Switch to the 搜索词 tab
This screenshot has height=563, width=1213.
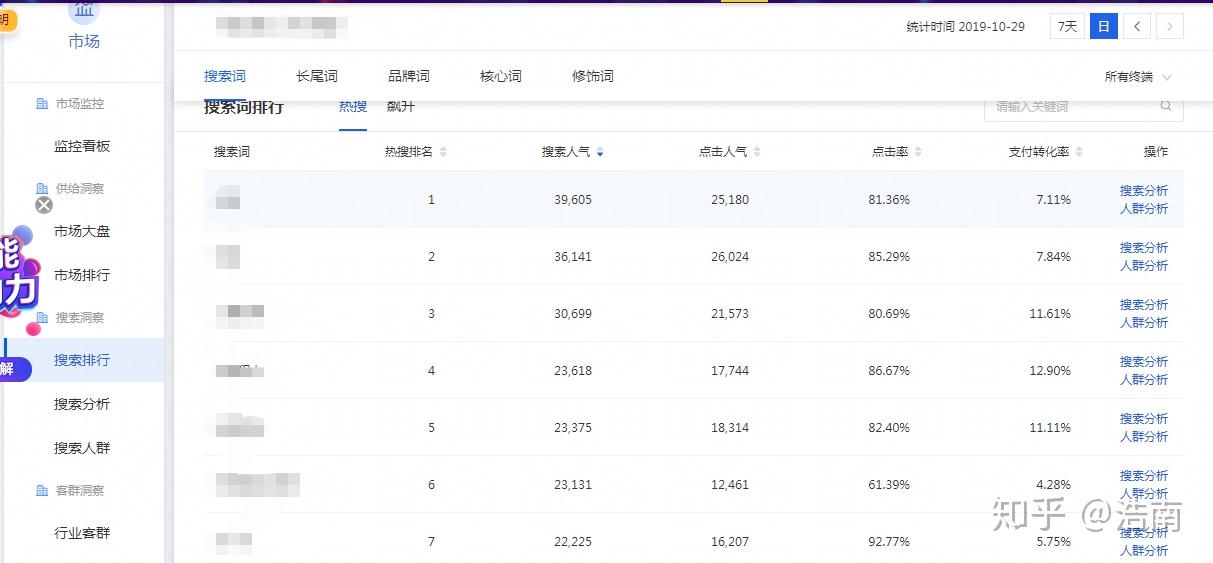(x=225, y=76)
